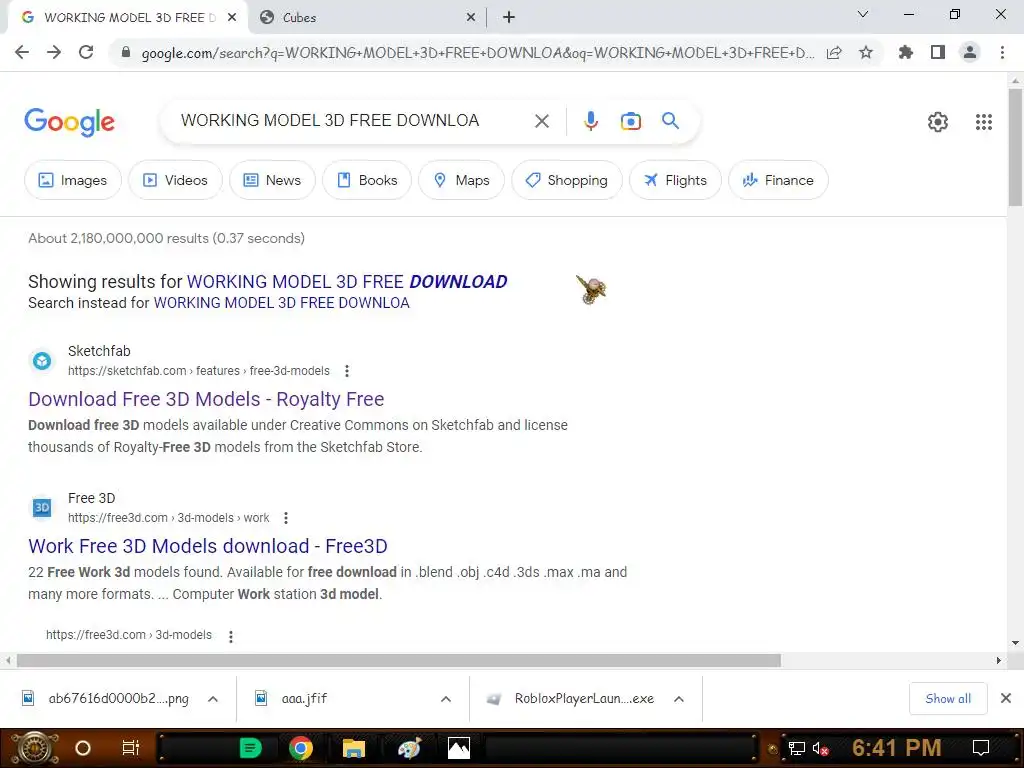The height and width of the screenshot is (768, 1024).
Task: Open Work Free 3D Models download - Free3D
Action: click(208, 546)
